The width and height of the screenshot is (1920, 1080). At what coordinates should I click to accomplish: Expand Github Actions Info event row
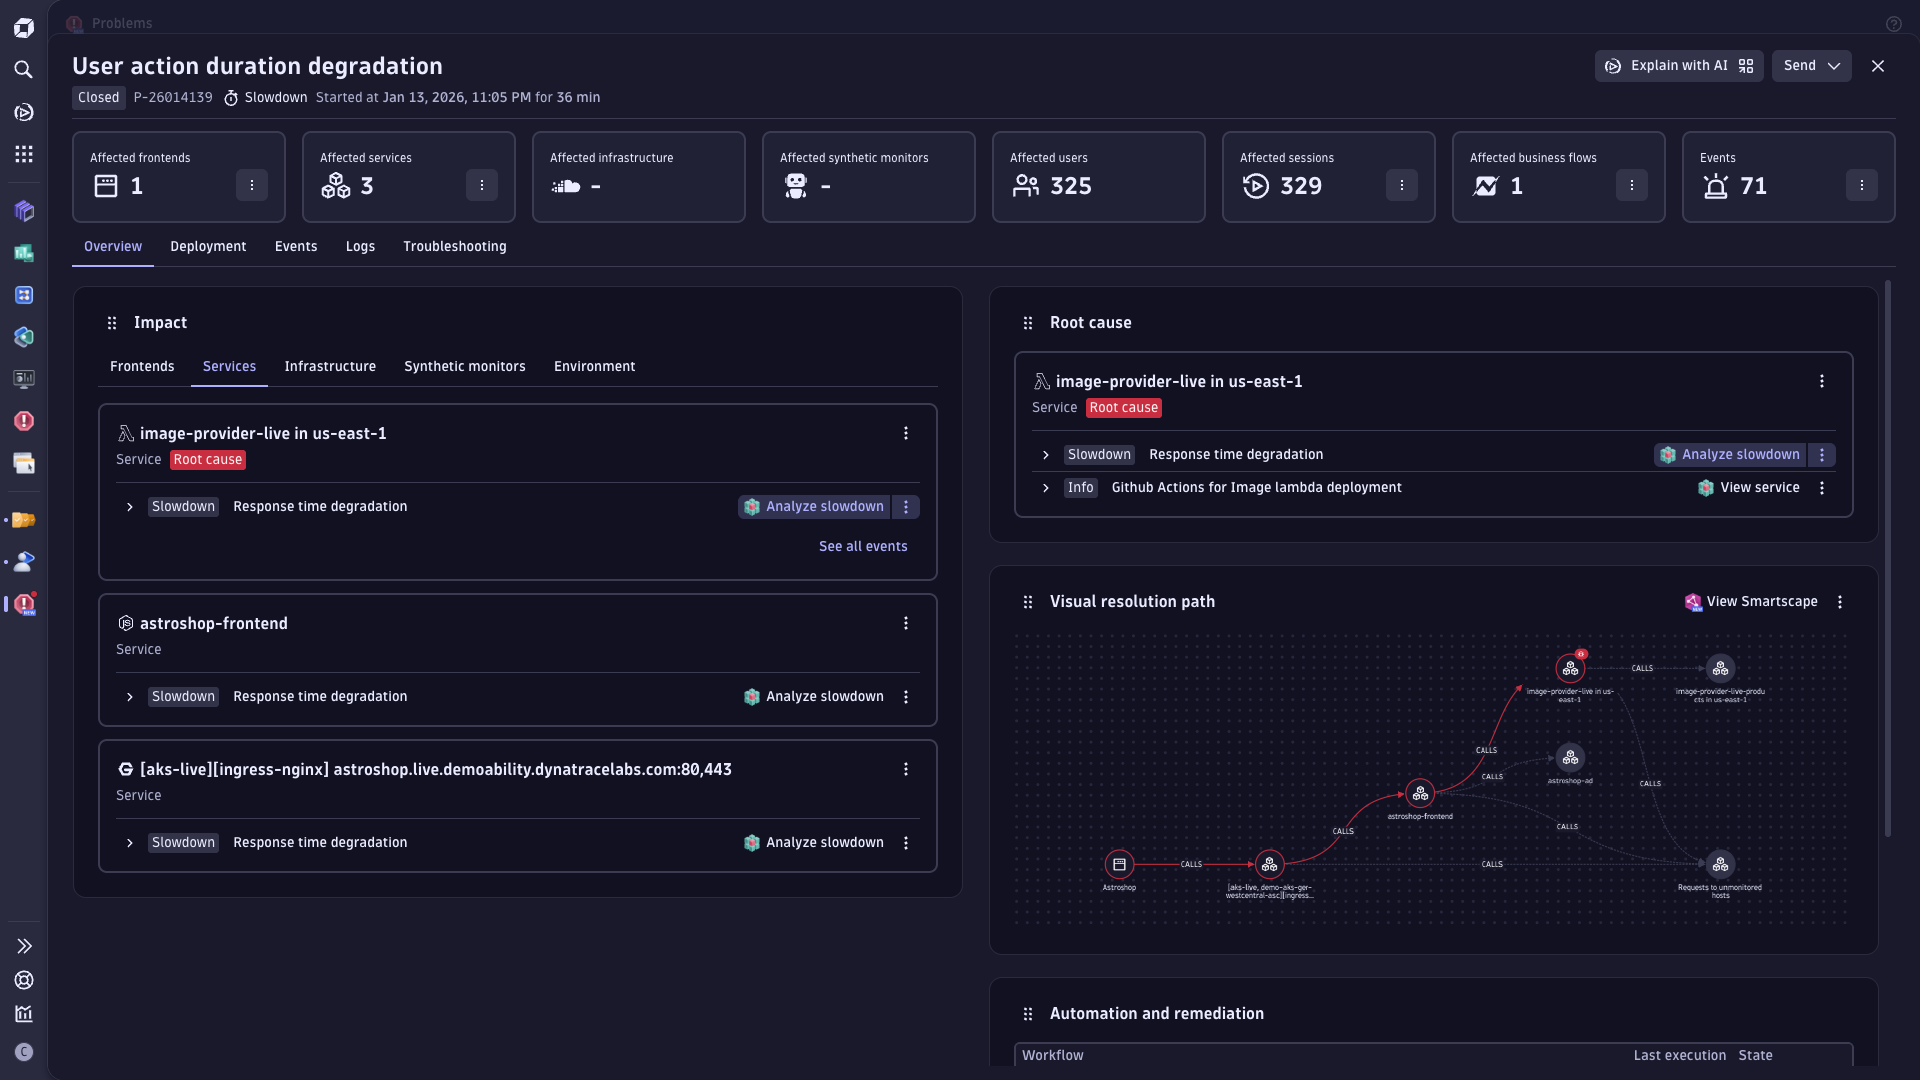(1046, 488)
